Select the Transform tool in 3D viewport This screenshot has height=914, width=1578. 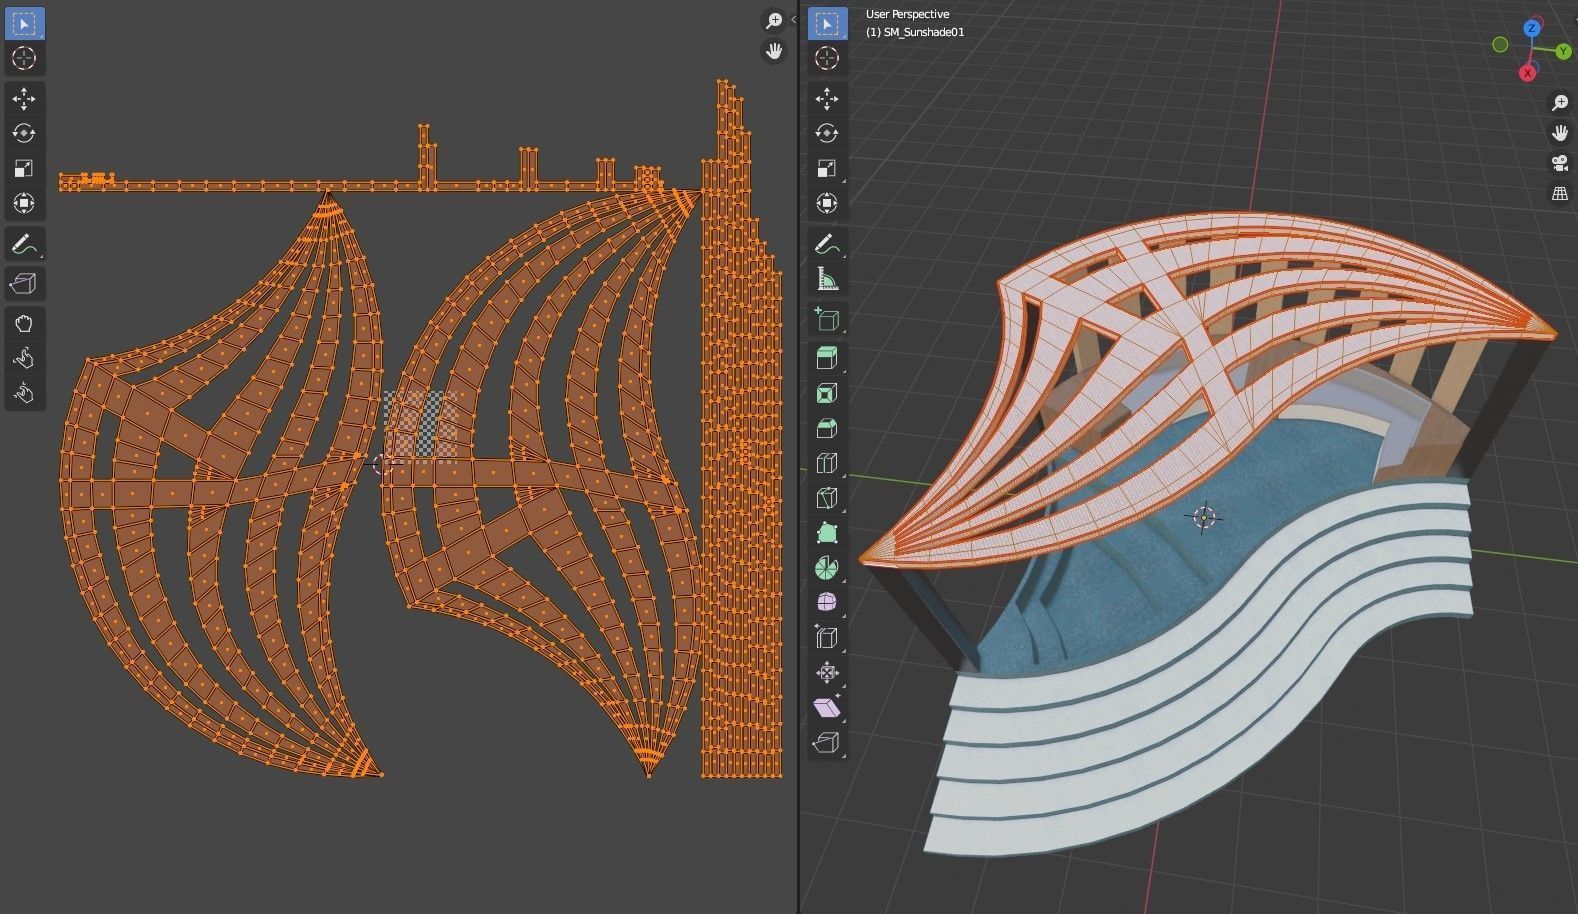[827, 203]
